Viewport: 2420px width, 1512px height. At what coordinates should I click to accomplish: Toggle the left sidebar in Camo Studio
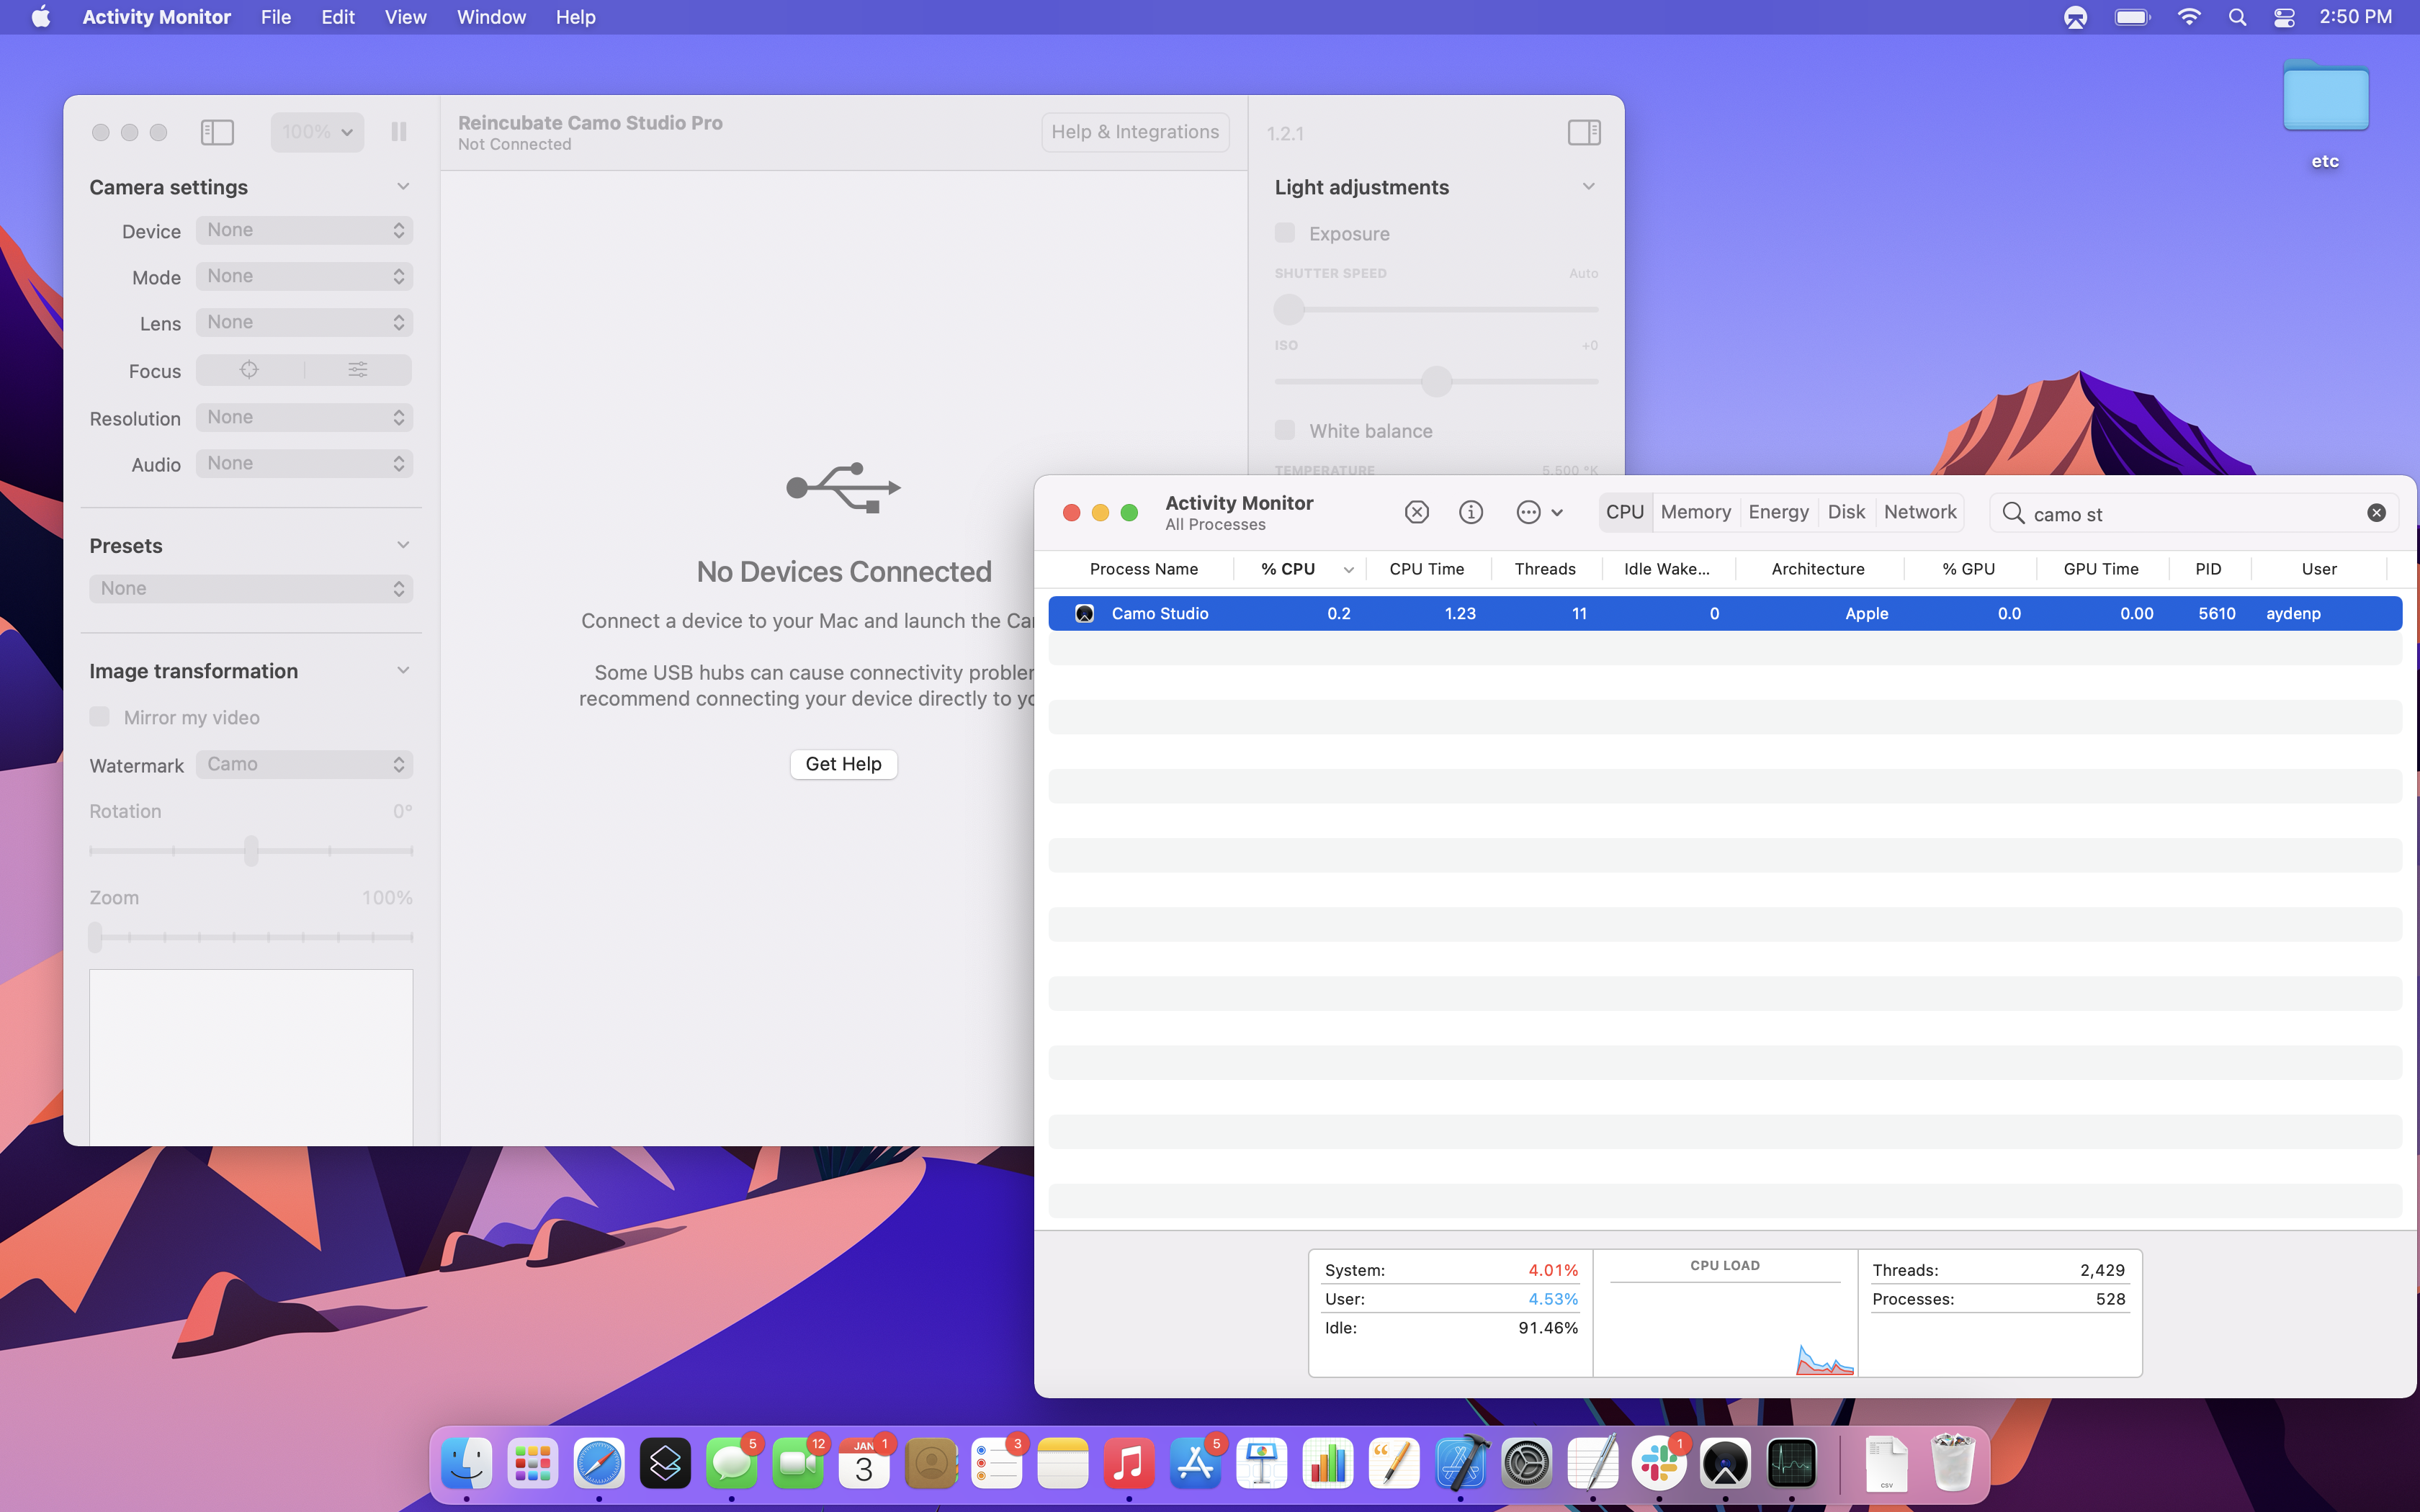point(217,132)
